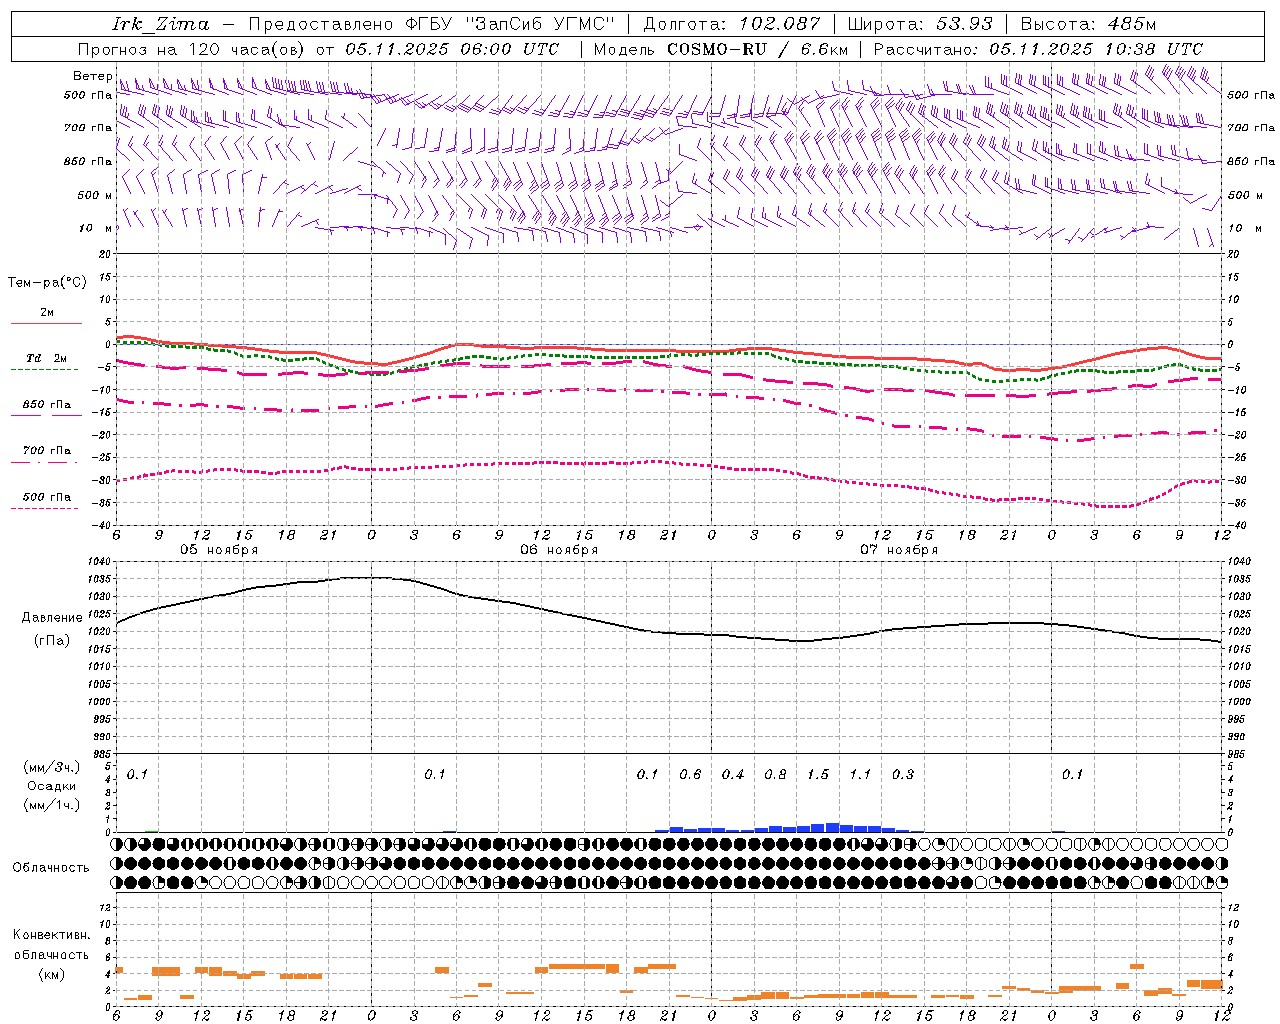Click the (км) unit label of convective panel
Viewport: 1280px width, 1024px height.
pyautogui.click(x=51, y=974)
